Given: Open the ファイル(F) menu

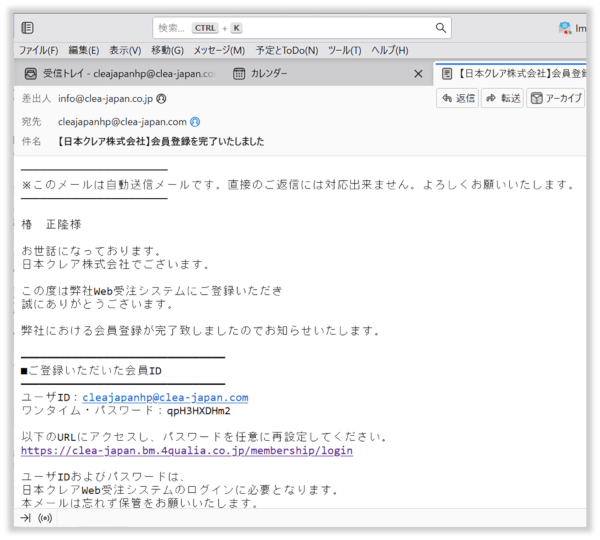Looking at the screenshot, I should (39, 51).
